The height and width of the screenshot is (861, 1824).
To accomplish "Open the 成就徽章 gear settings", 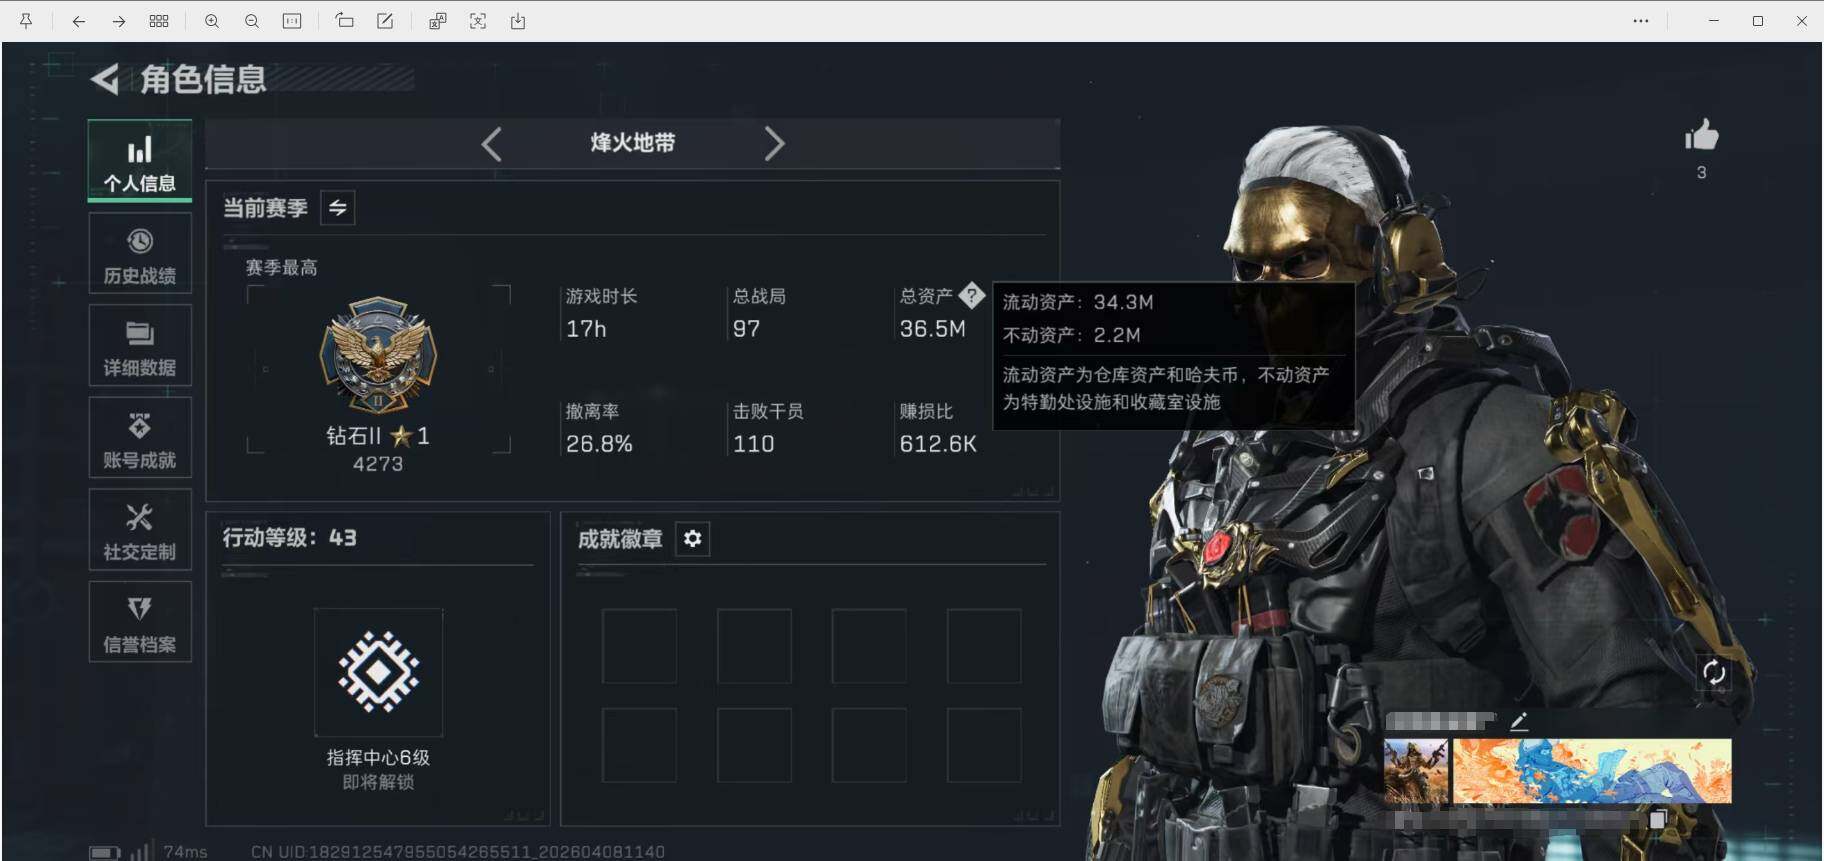I will coord(692,539).
